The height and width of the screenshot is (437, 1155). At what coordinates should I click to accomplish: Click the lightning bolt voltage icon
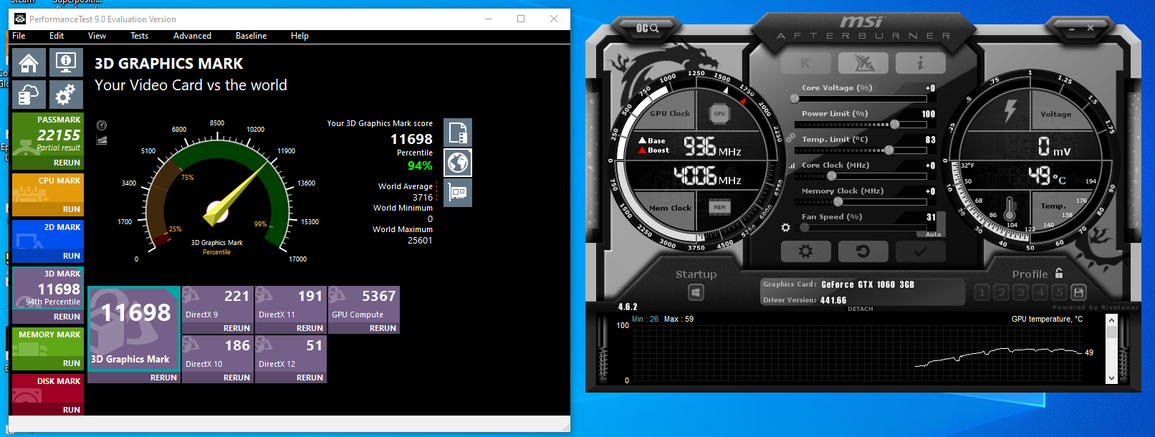1011,113
